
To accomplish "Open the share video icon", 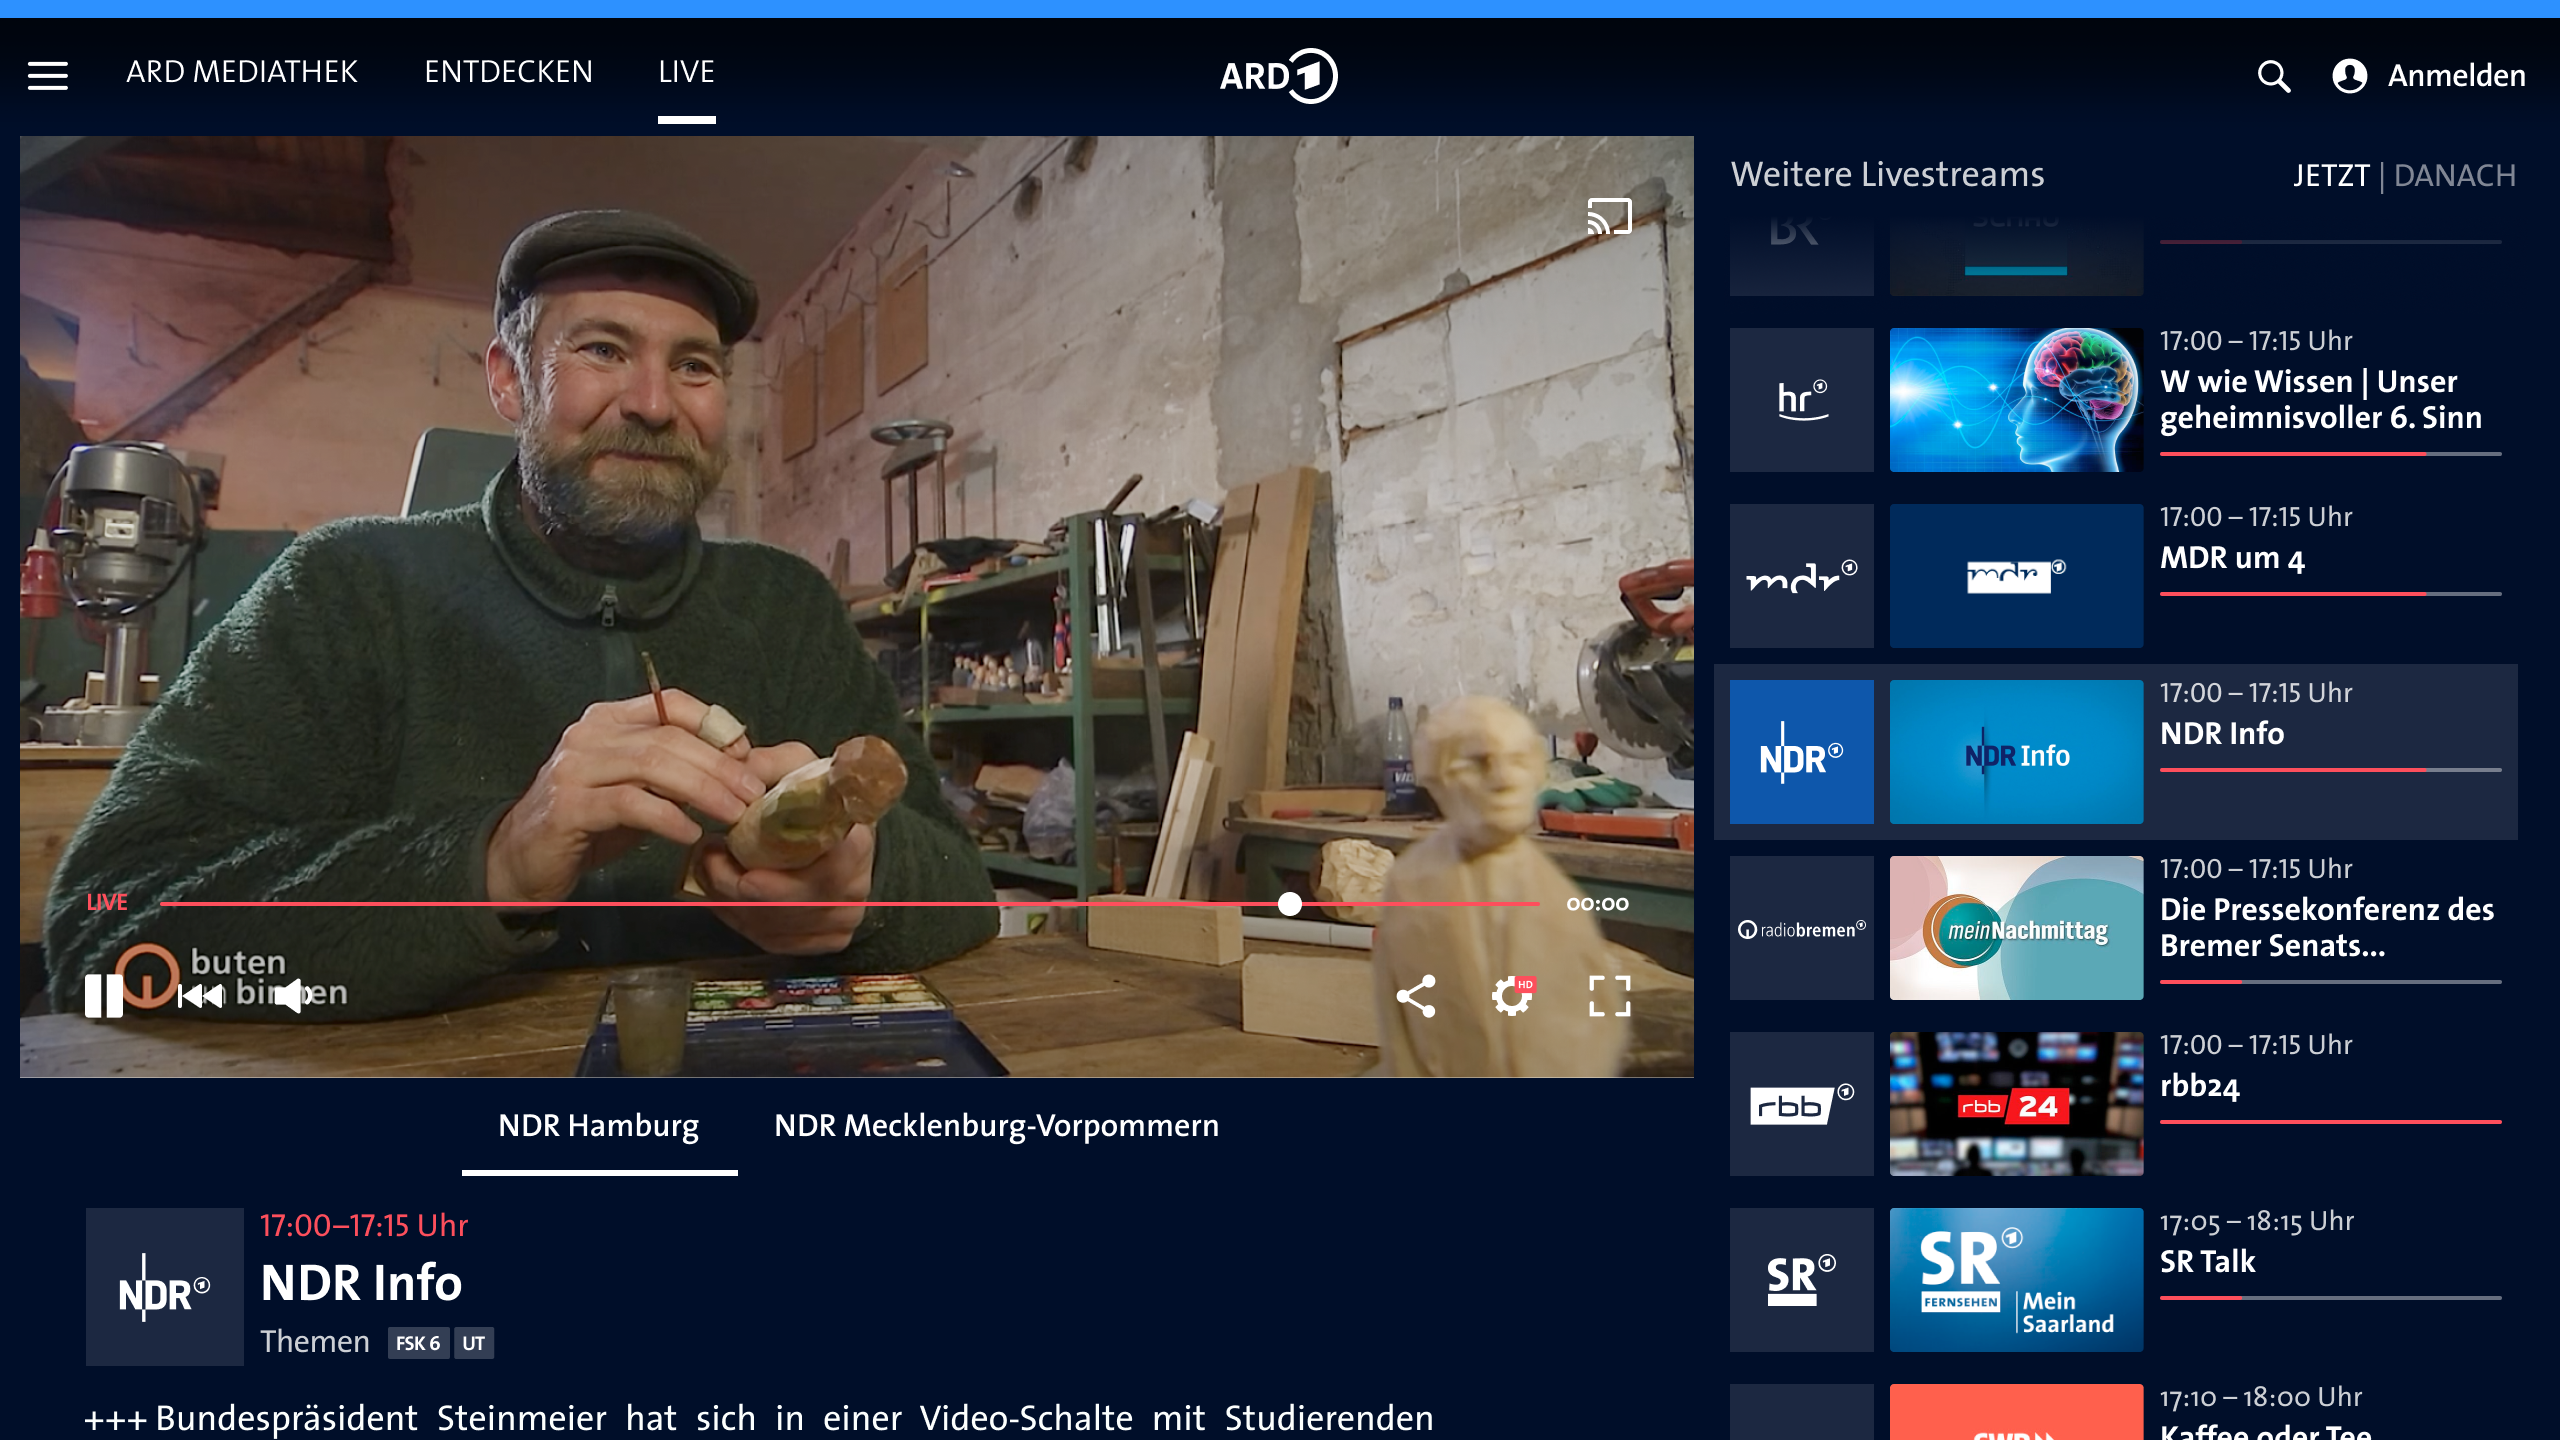I will pyautogui.click(x=1416, y=996).
